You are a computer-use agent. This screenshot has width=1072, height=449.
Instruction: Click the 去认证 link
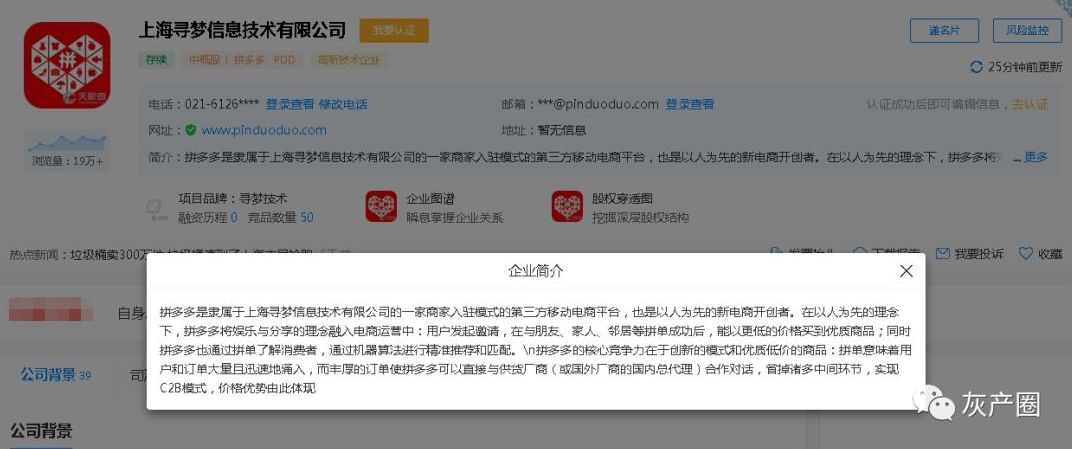pyautogui.click(x=1030, y=105)
